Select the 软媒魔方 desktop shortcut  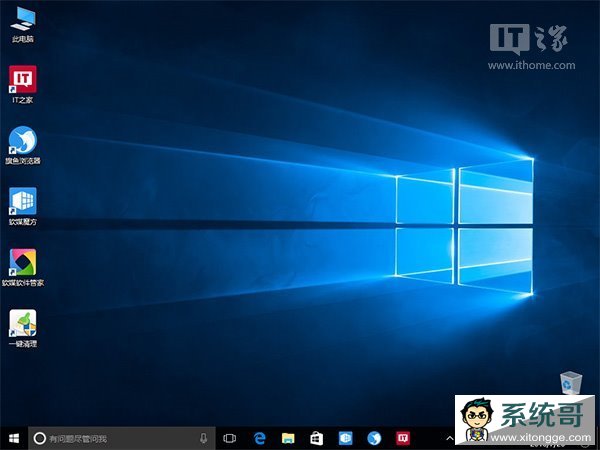click(23, 207)
